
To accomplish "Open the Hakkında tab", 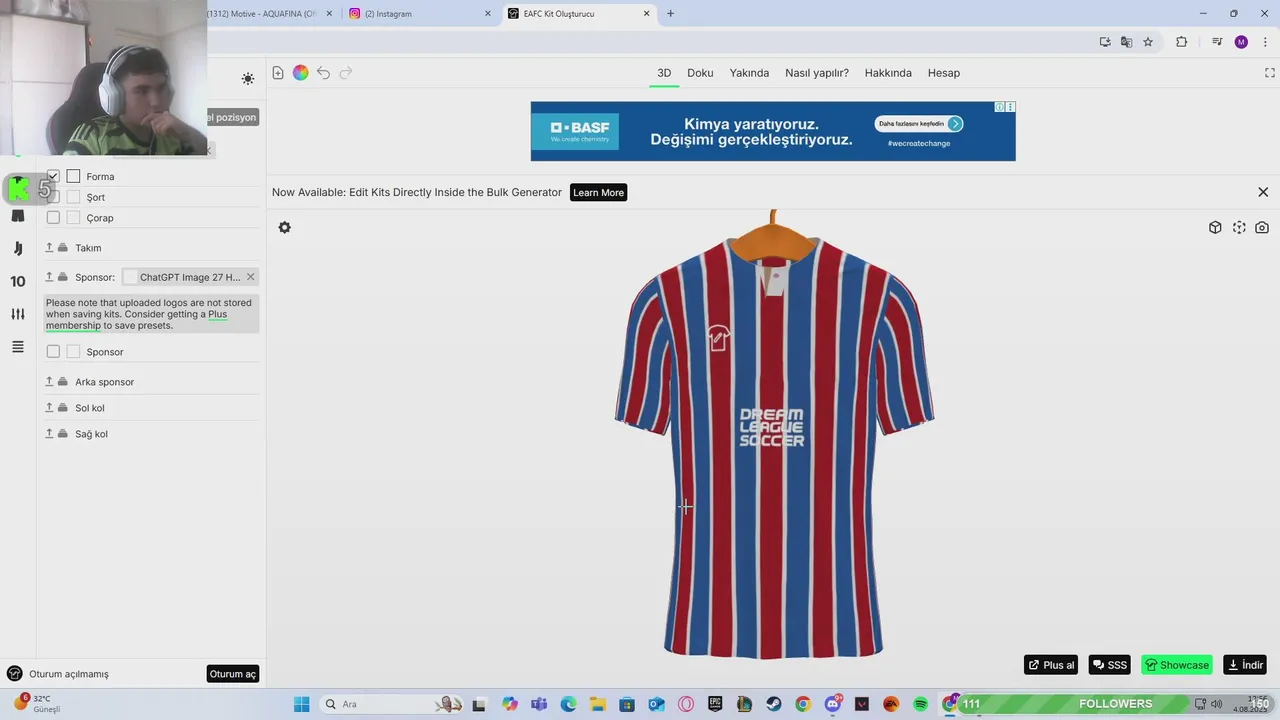I will pyautogui.click(x=888, y=73).
